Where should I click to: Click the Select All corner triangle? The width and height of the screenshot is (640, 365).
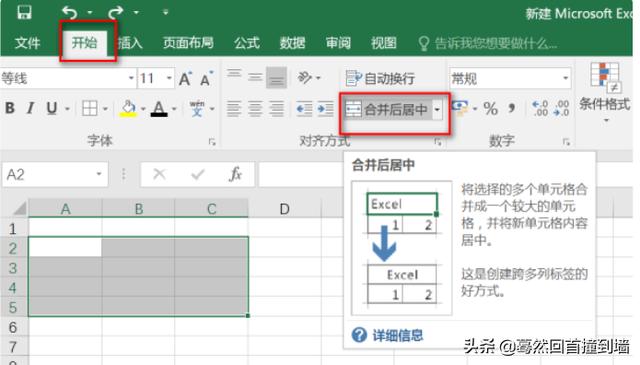pyautogui.click(x=19, y=208)
